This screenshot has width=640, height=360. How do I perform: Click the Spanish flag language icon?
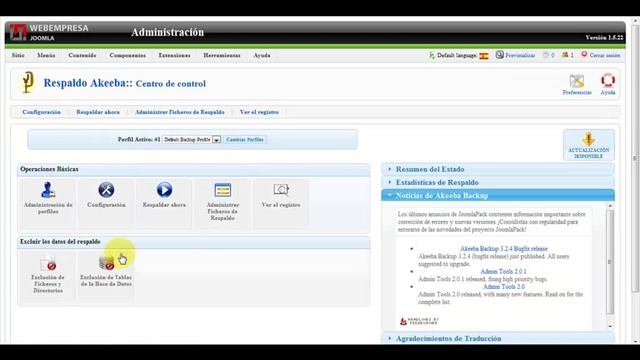(x=484, y=56)
